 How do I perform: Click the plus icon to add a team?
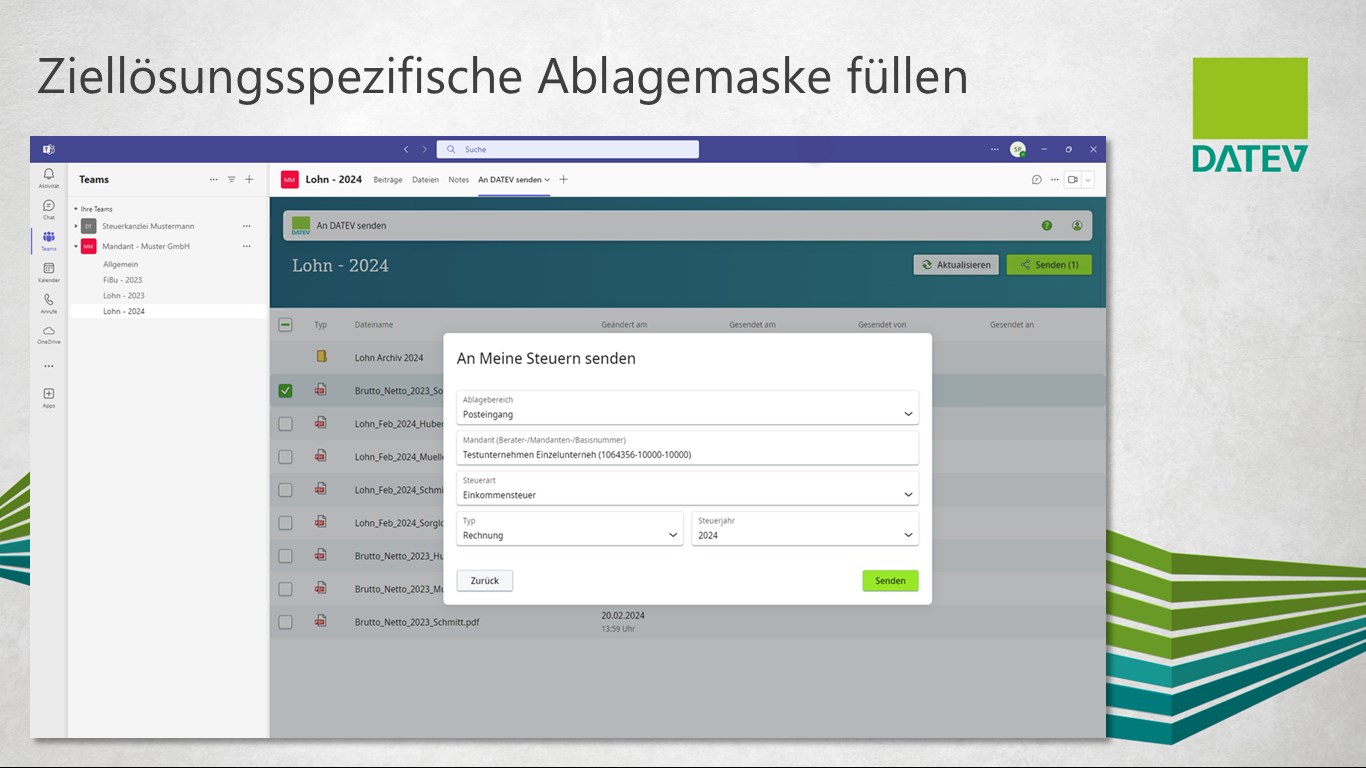pos(249,180)
